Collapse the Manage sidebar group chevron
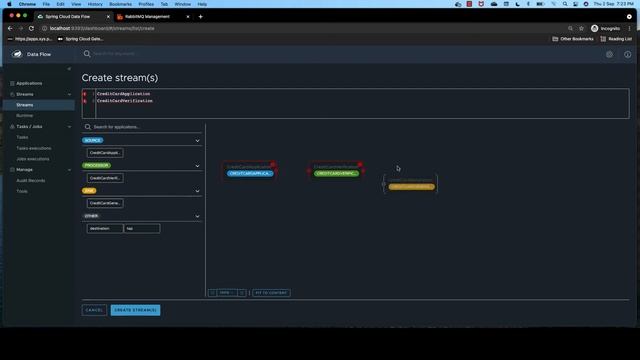Screen dimensions: 640x360 (x=69, y=169)
